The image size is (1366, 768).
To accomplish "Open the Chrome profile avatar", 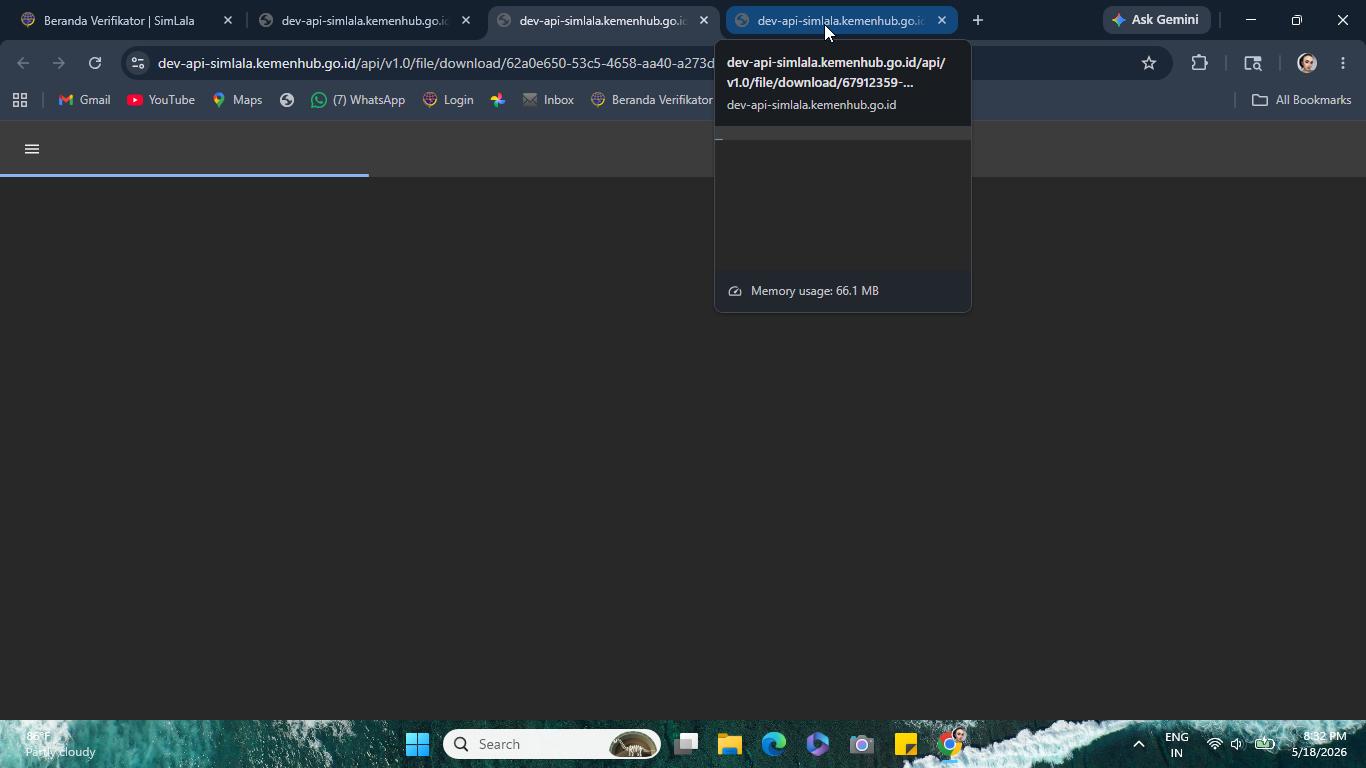I will [x=1306, y=63].
